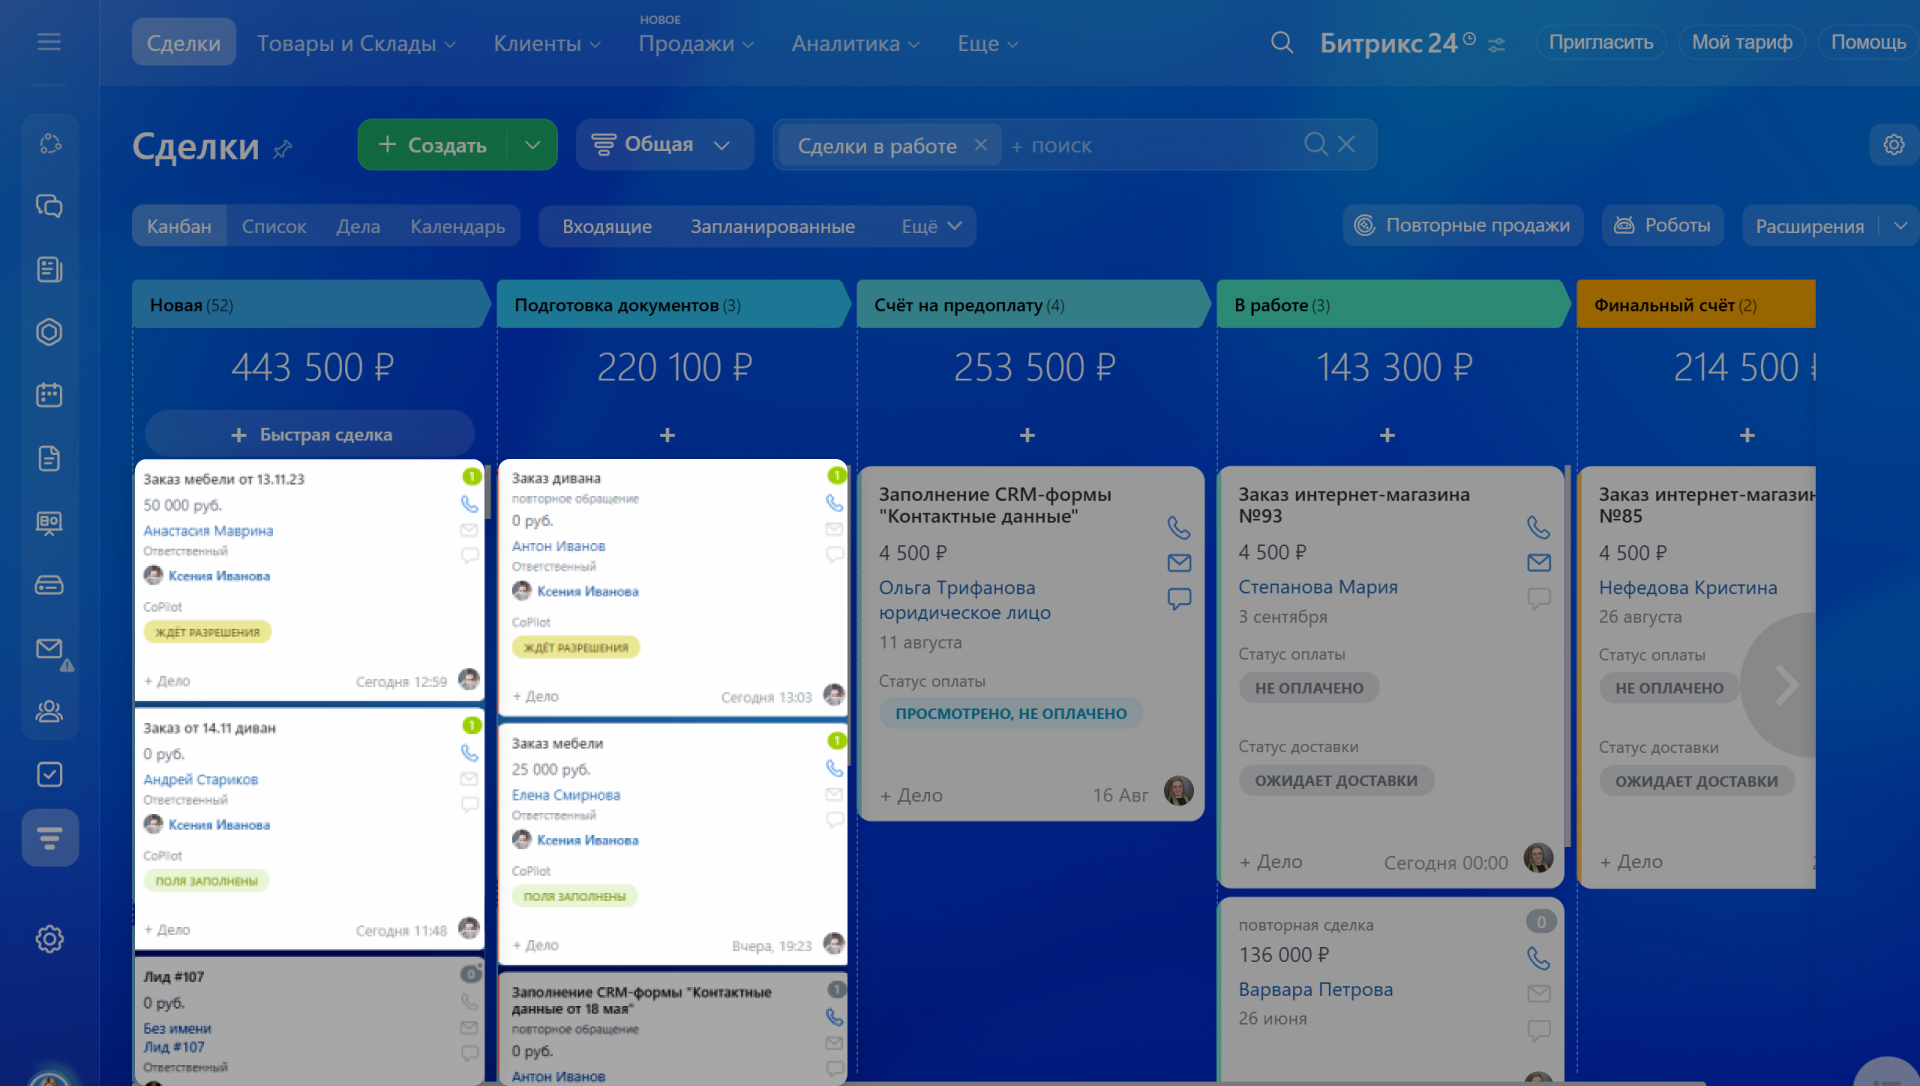1920x1086 pixels.
Task: Click the Быстрая сделка button
Action: click(x=310, y=435)
